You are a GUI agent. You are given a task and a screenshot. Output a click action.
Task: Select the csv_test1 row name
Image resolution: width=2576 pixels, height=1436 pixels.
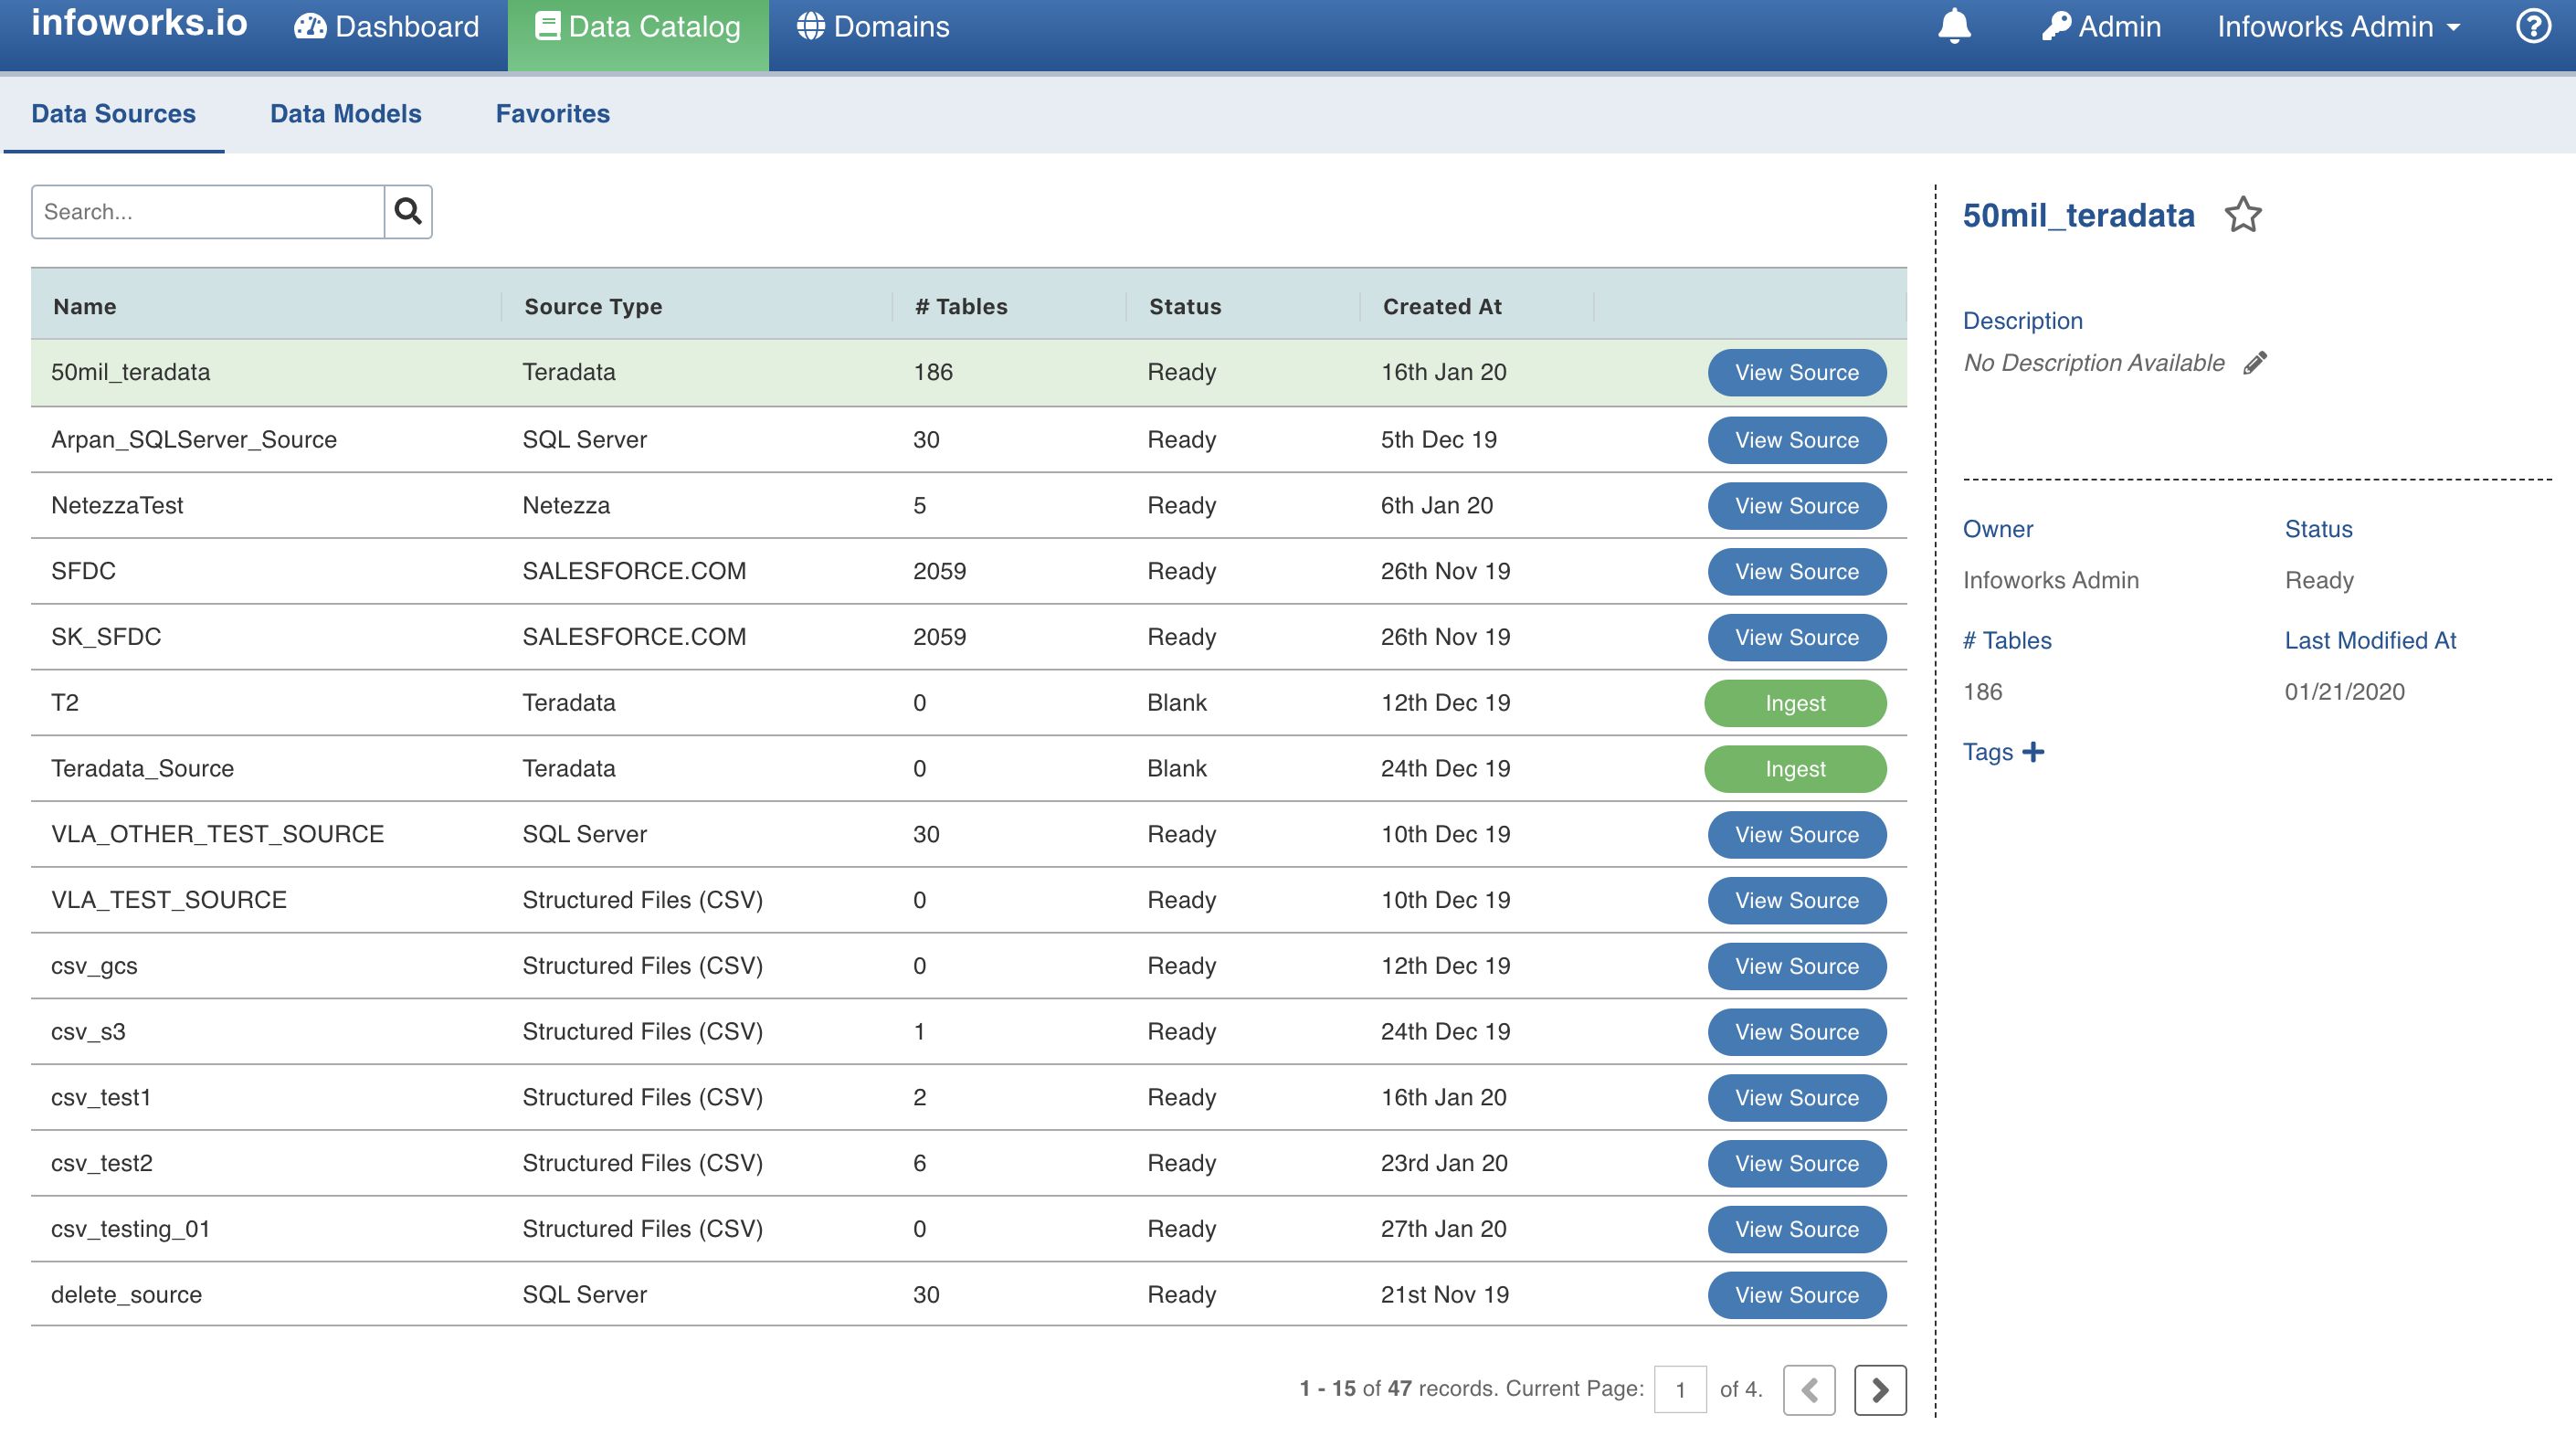tap(101, 1097)
